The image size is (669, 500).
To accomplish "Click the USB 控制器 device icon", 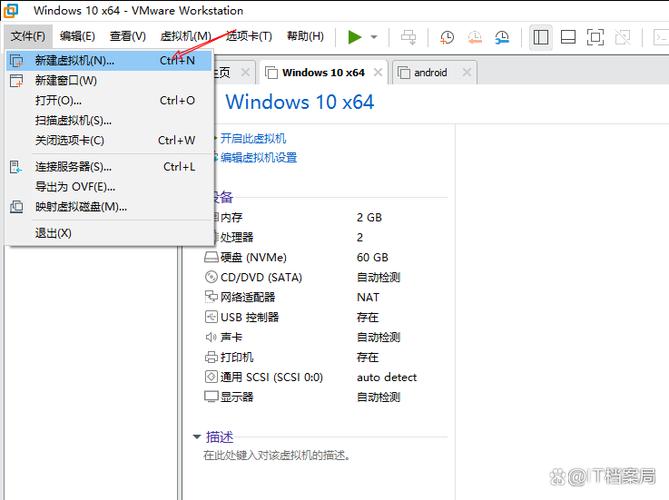I will [x=211, y=317].
